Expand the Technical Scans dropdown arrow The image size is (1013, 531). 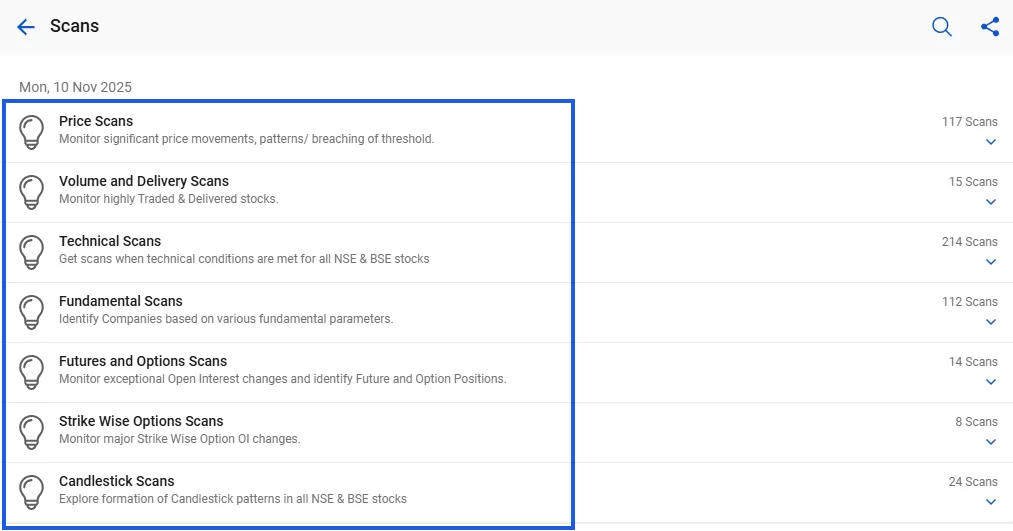click(990, 262)
